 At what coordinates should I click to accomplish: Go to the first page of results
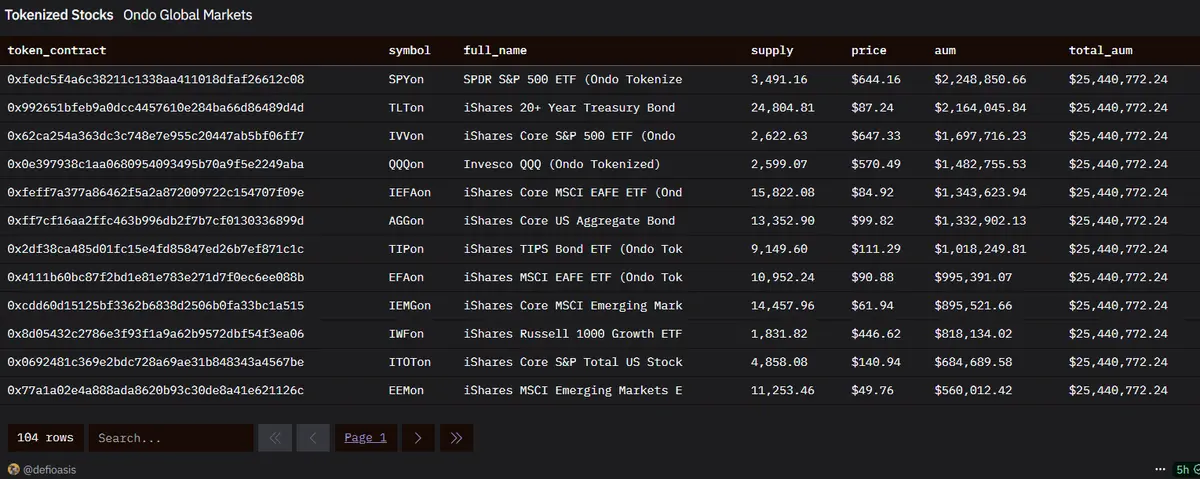pyautogui.click(x=275, y=437)
